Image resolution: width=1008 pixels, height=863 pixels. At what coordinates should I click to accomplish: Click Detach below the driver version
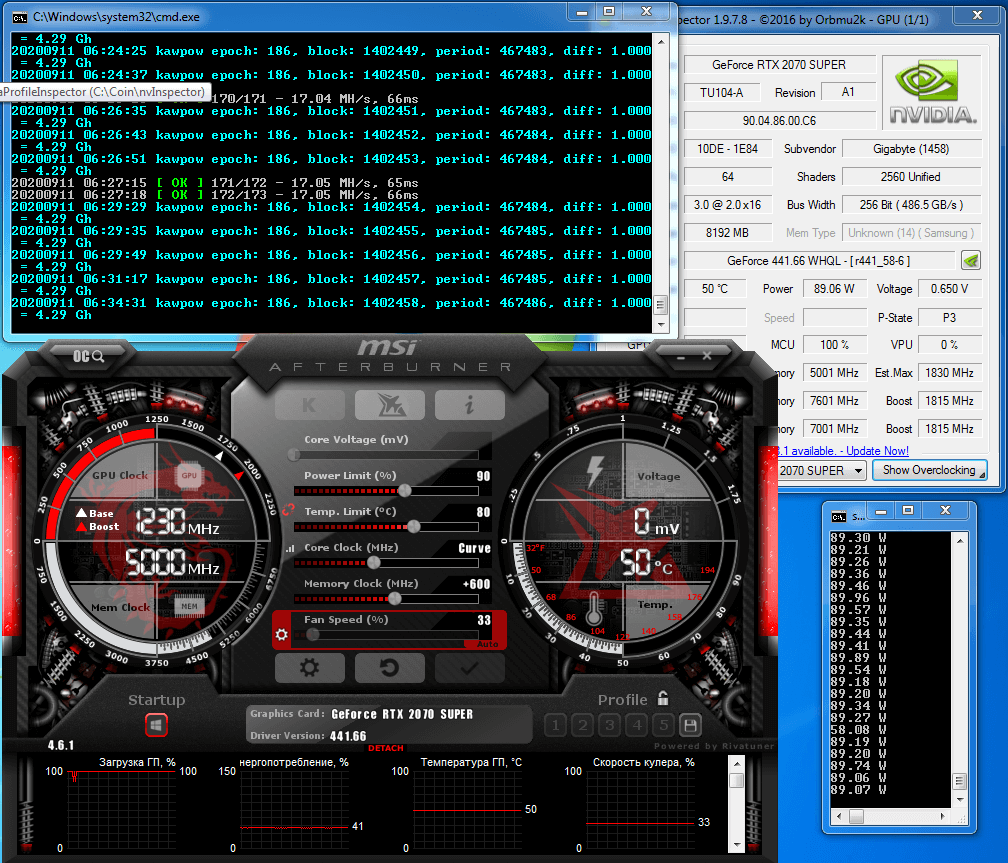click(x=386, y=748)
